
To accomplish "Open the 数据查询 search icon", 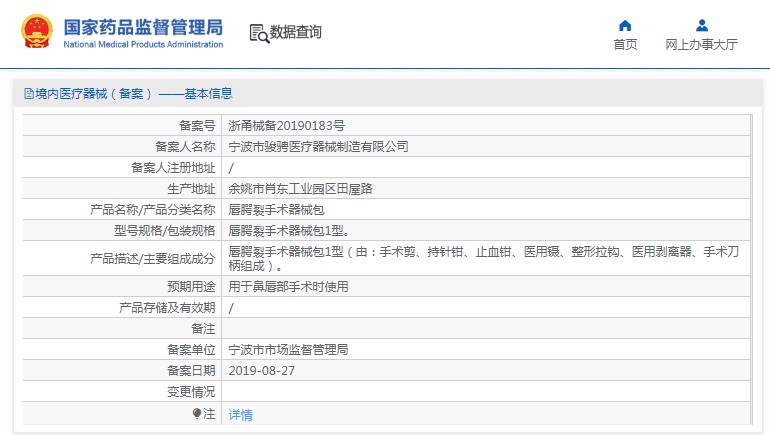I will pos(259,33).
